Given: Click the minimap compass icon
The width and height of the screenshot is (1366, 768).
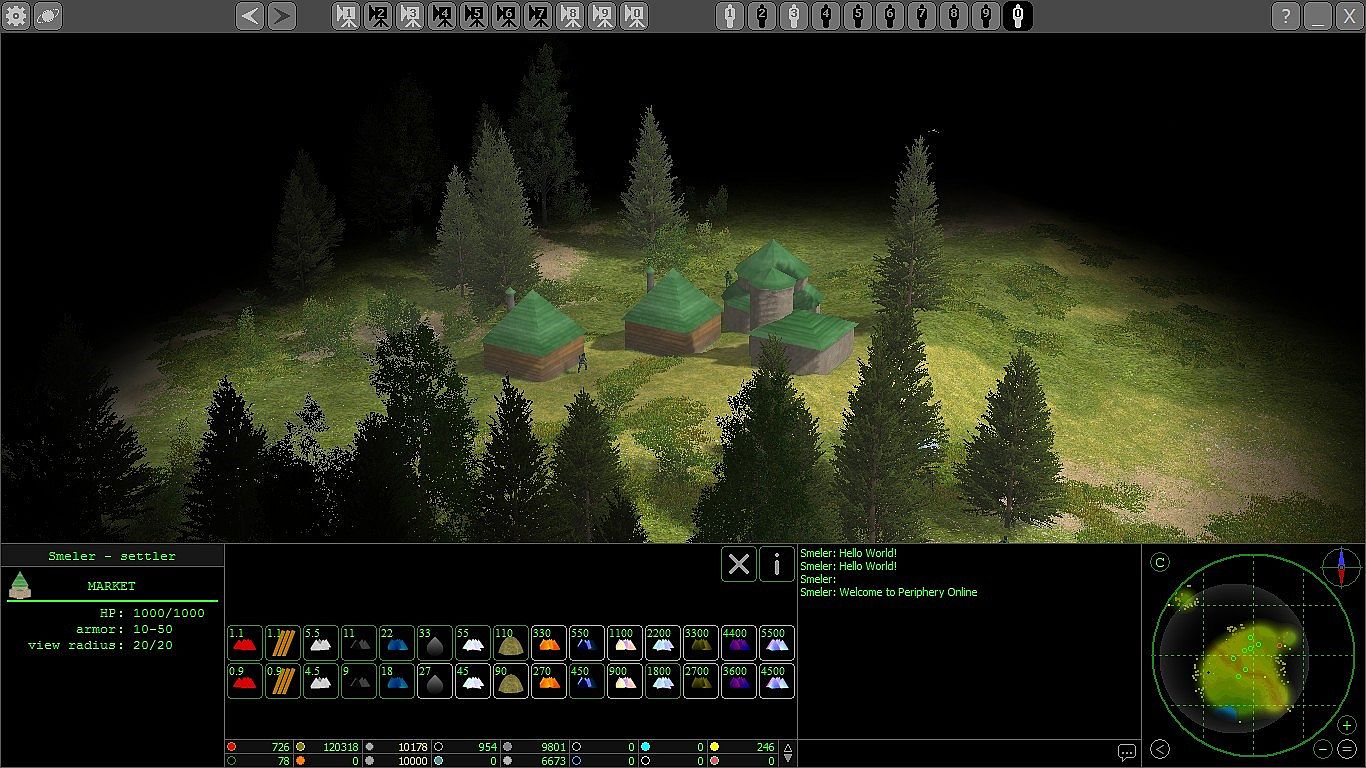Looking at the screenshot, I should tap(1341, 566).
